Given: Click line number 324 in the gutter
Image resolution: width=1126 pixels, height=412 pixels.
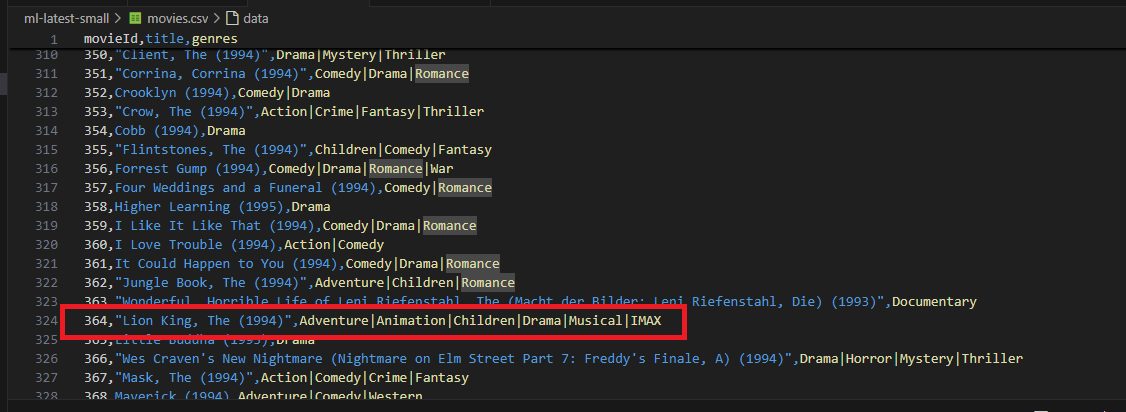Looking at the screenshot, I should click(x=47, y=321).
